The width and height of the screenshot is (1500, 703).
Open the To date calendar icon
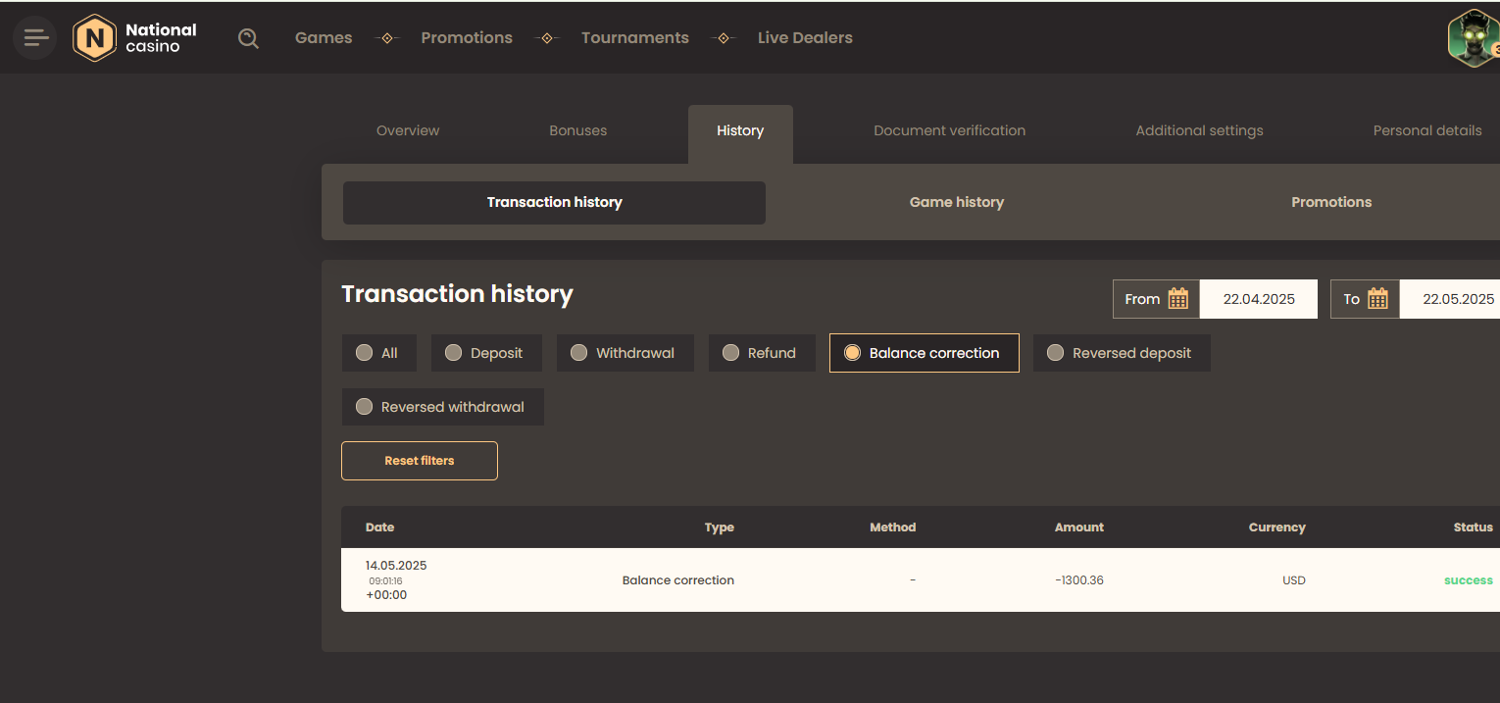tap(1377, 299)
